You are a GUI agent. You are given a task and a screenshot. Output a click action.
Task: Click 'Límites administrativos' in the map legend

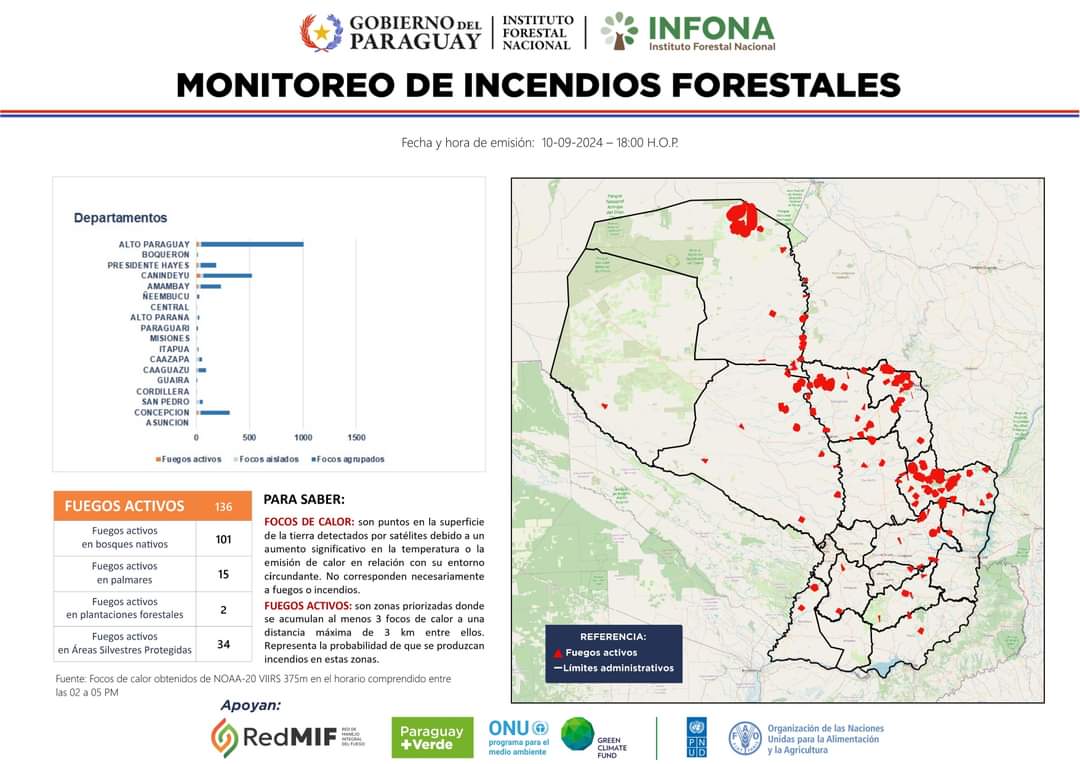tap(619, 668)
